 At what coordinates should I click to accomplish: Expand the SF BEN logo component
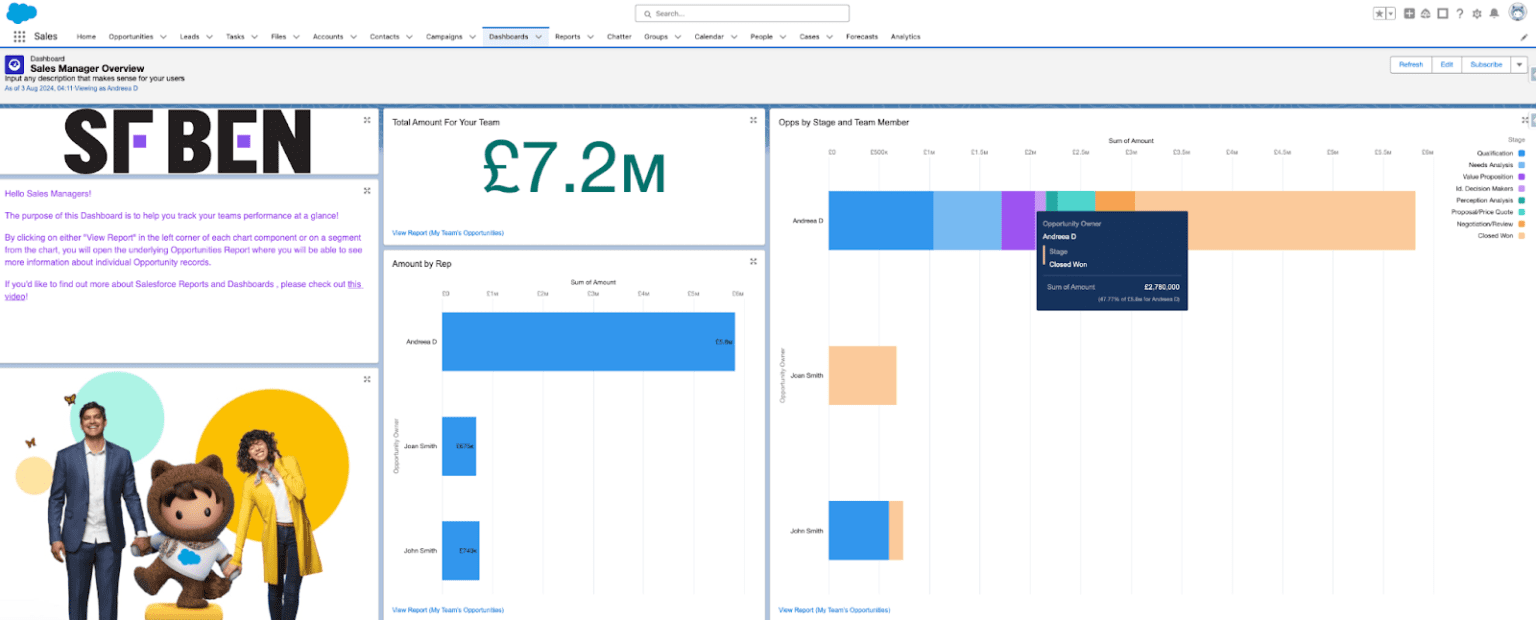click(x=367, y=120)
